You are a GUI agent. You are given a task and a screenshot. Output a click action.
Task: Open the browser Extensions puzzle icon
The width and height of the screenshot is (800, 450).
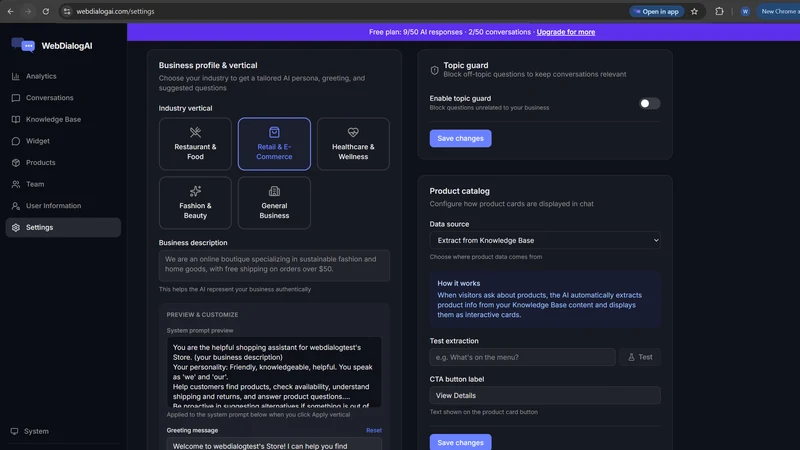[x=719, y=11]
